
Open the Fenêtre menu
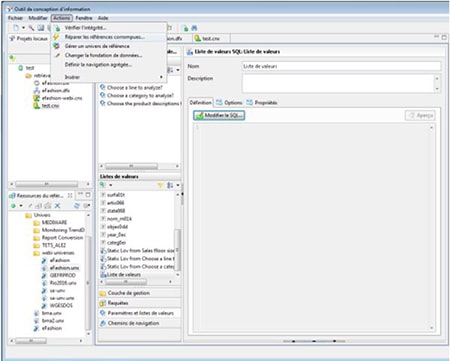[x=83, y=18]
